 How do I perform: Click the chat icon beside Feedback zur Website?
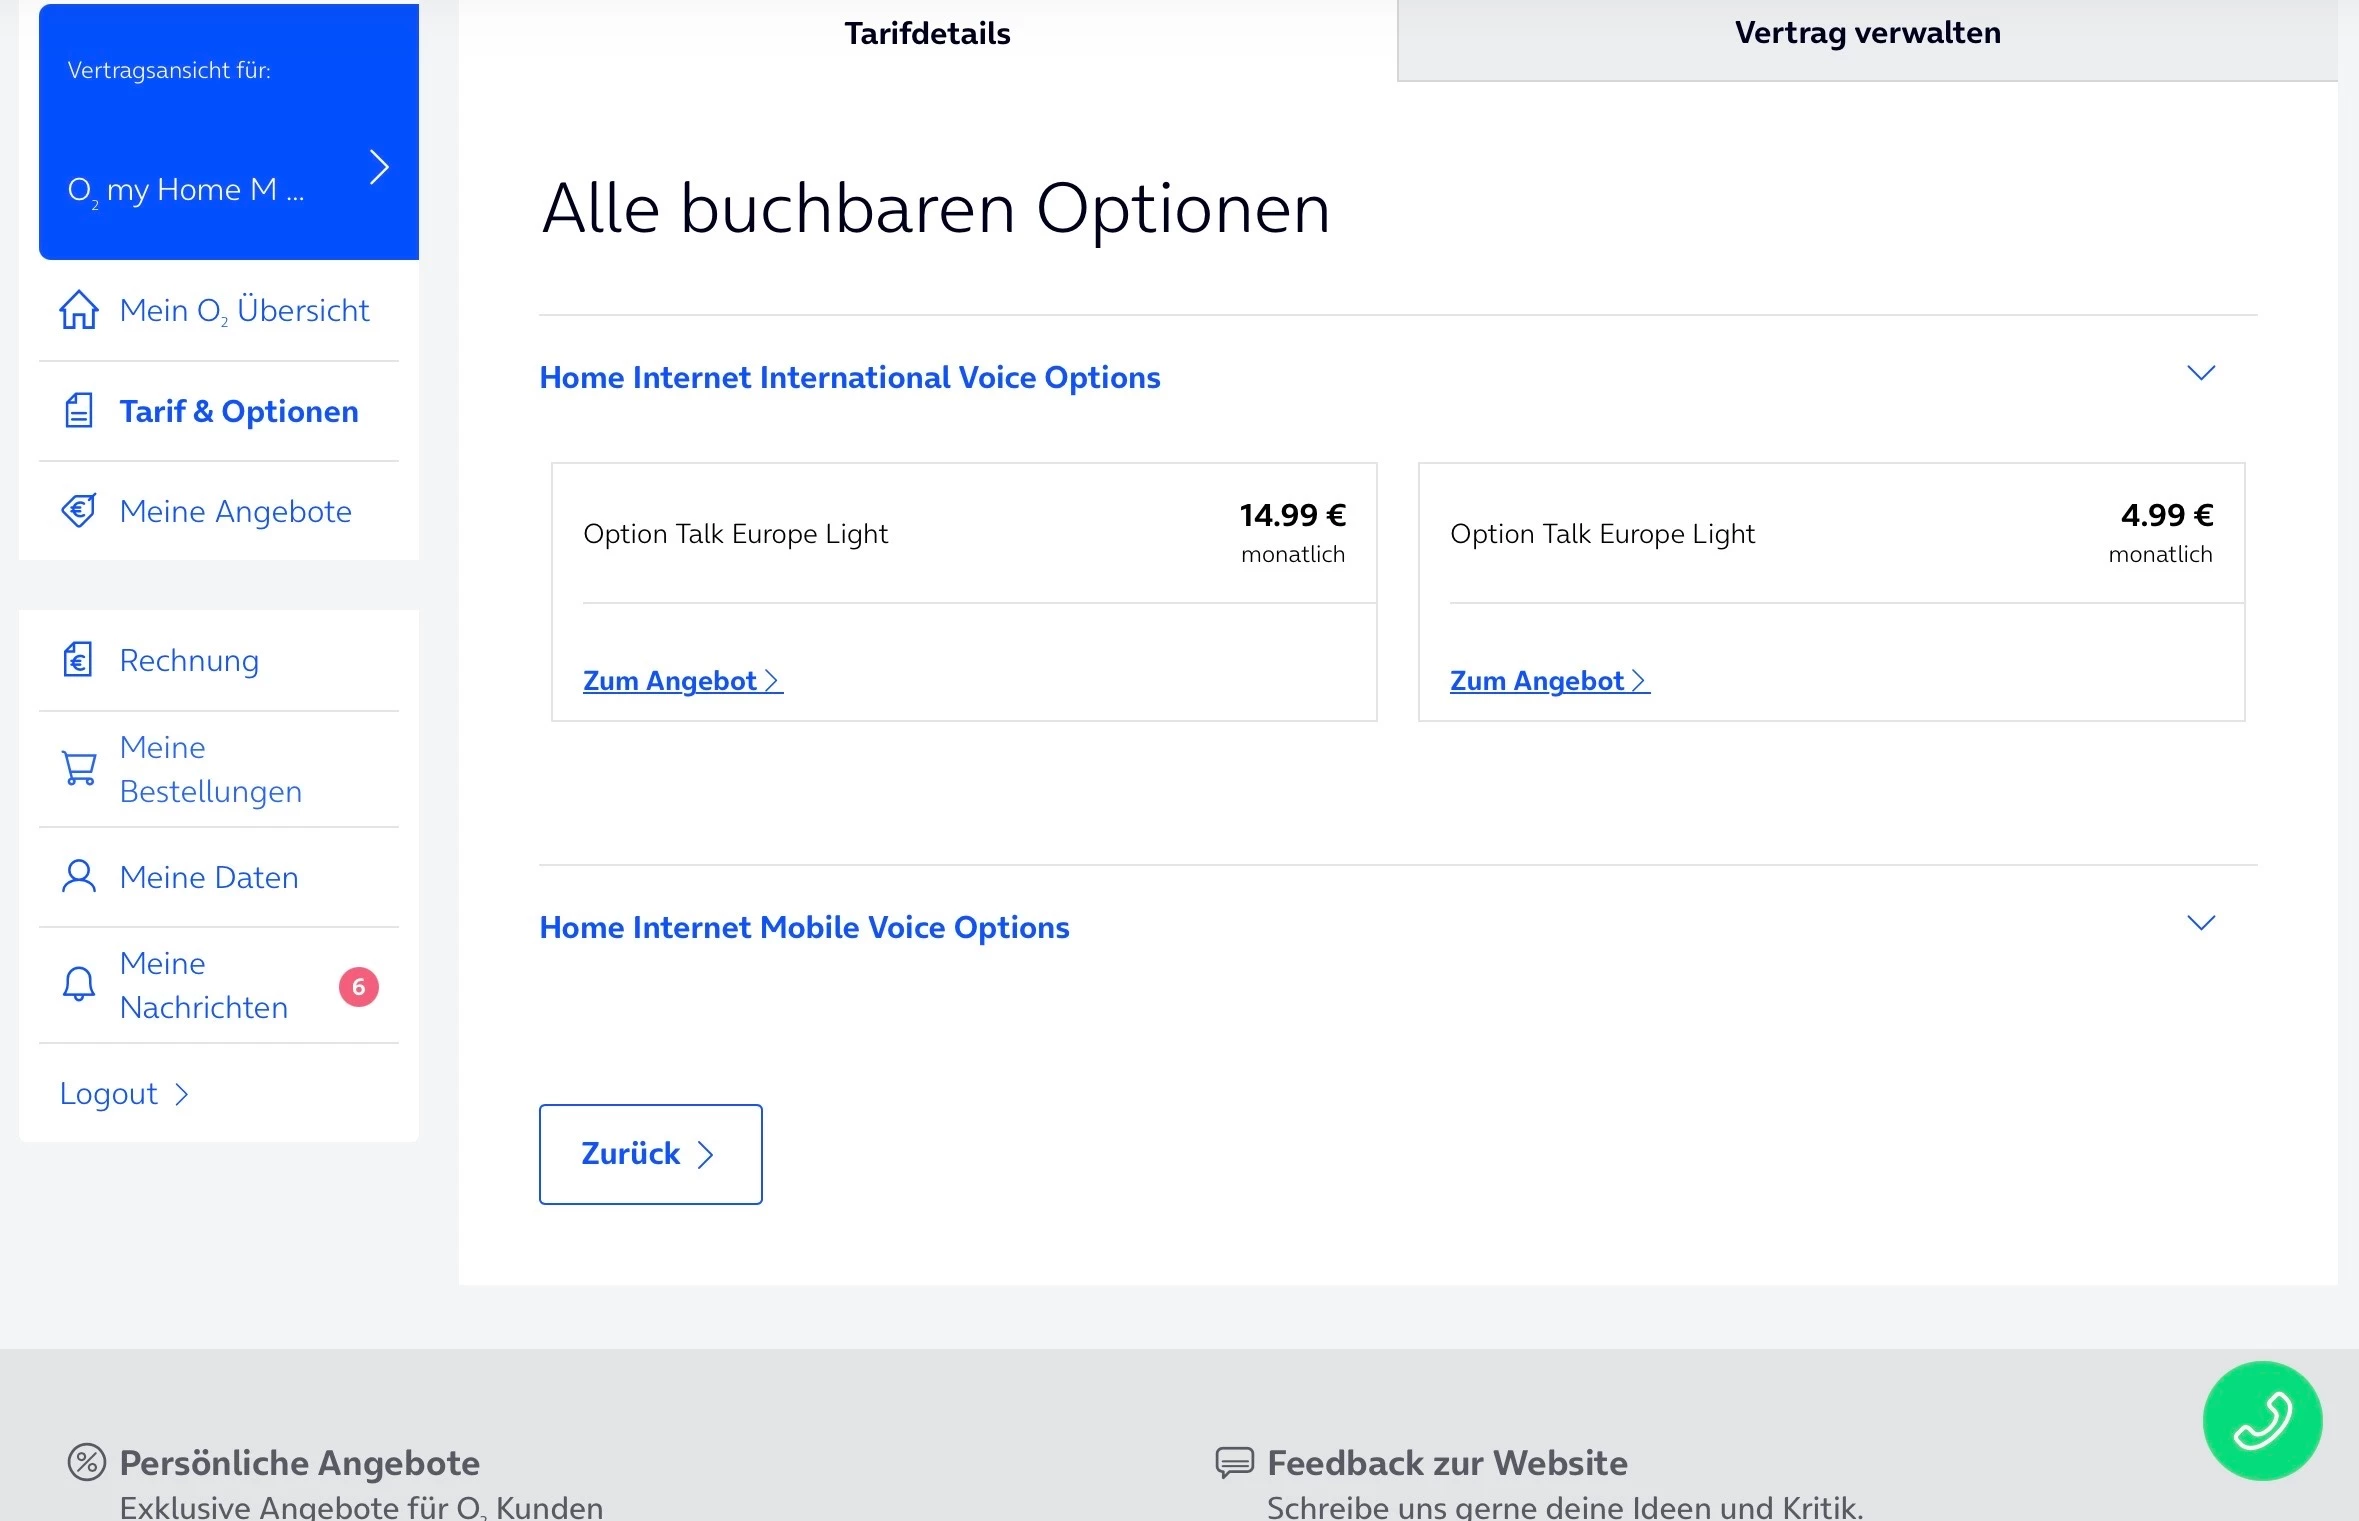(x=1234, y=1462)
